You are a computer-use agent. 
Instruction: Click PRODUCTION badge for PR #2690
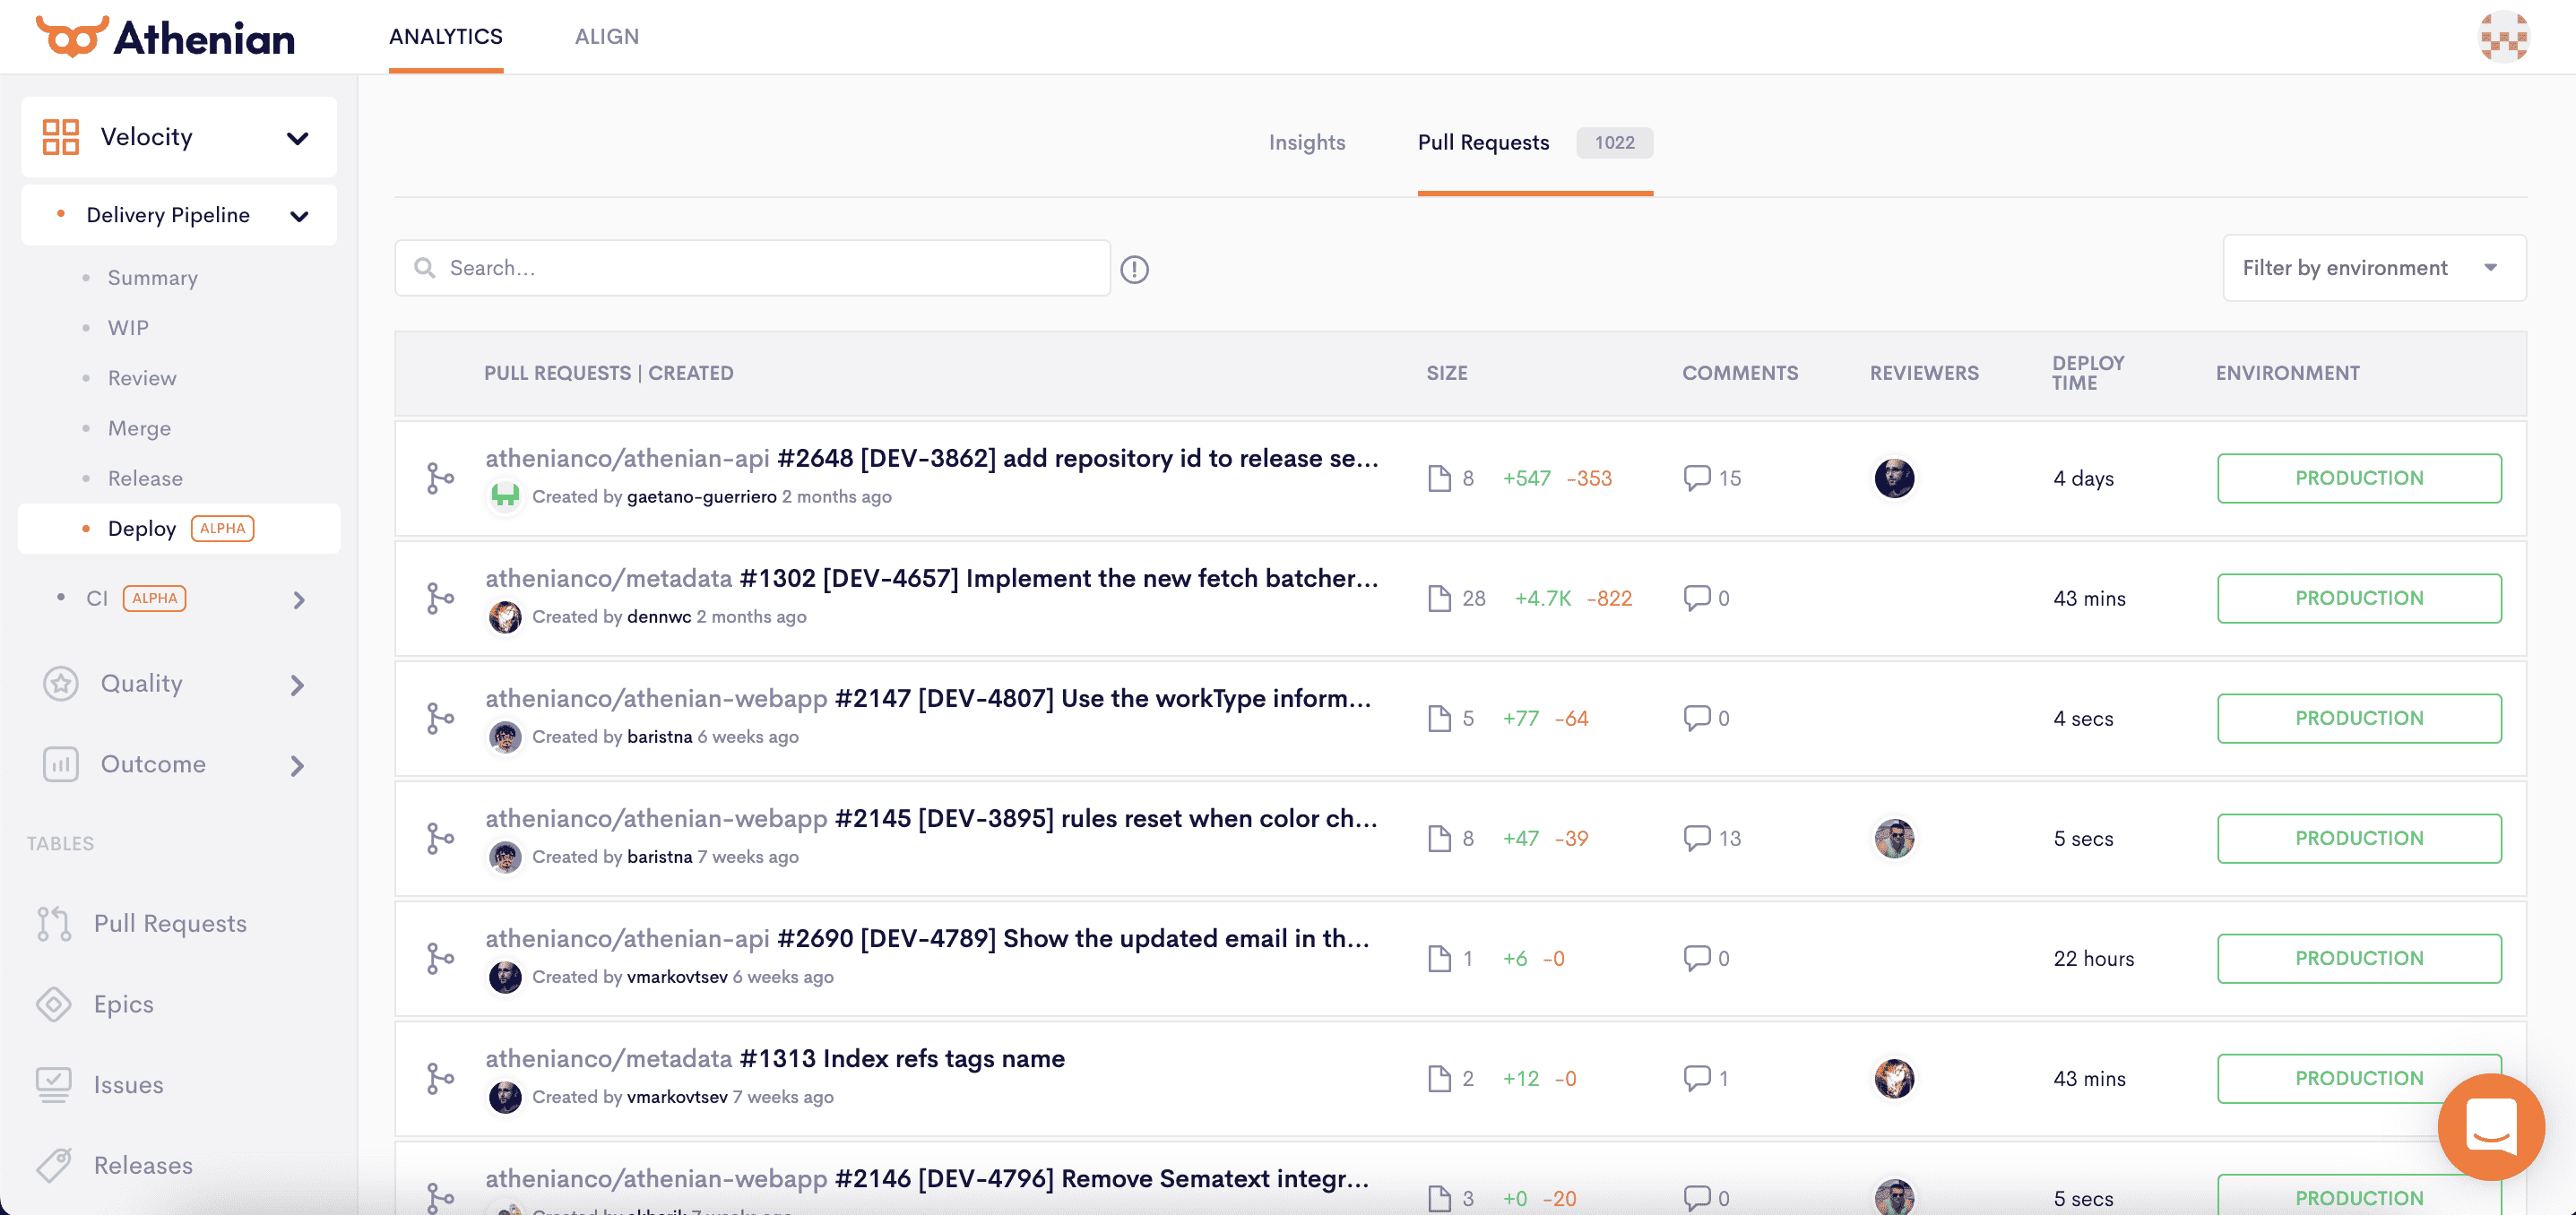(2359, 958)
